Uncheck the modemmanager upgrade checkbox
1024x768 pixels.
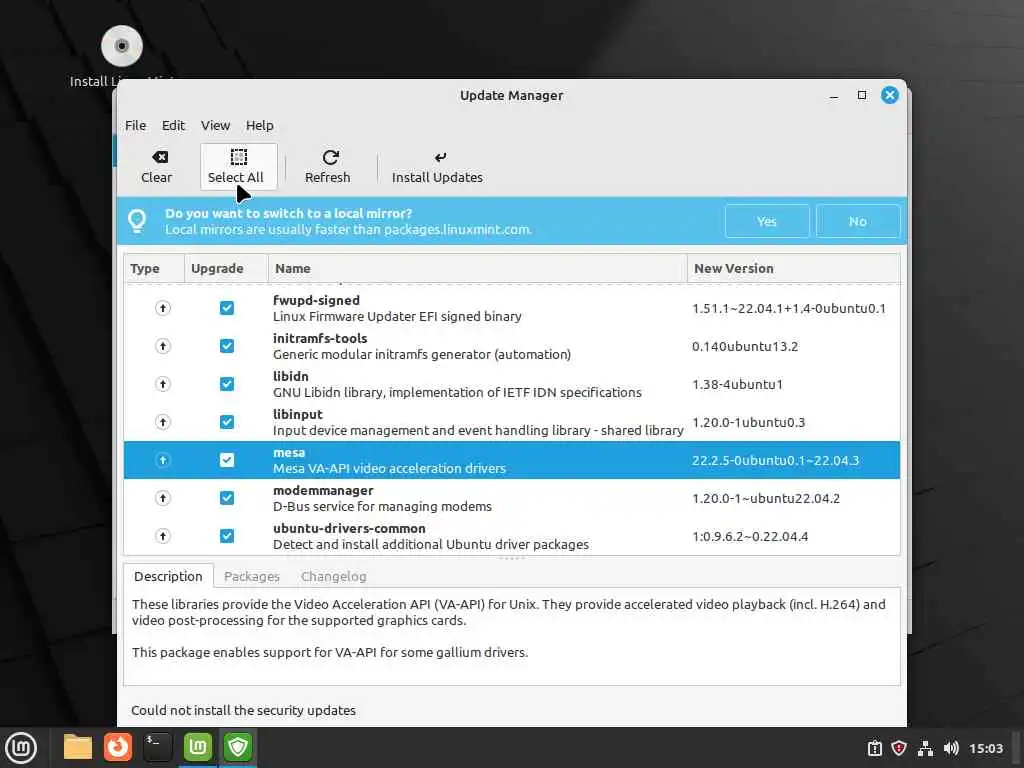click(227, 498)
